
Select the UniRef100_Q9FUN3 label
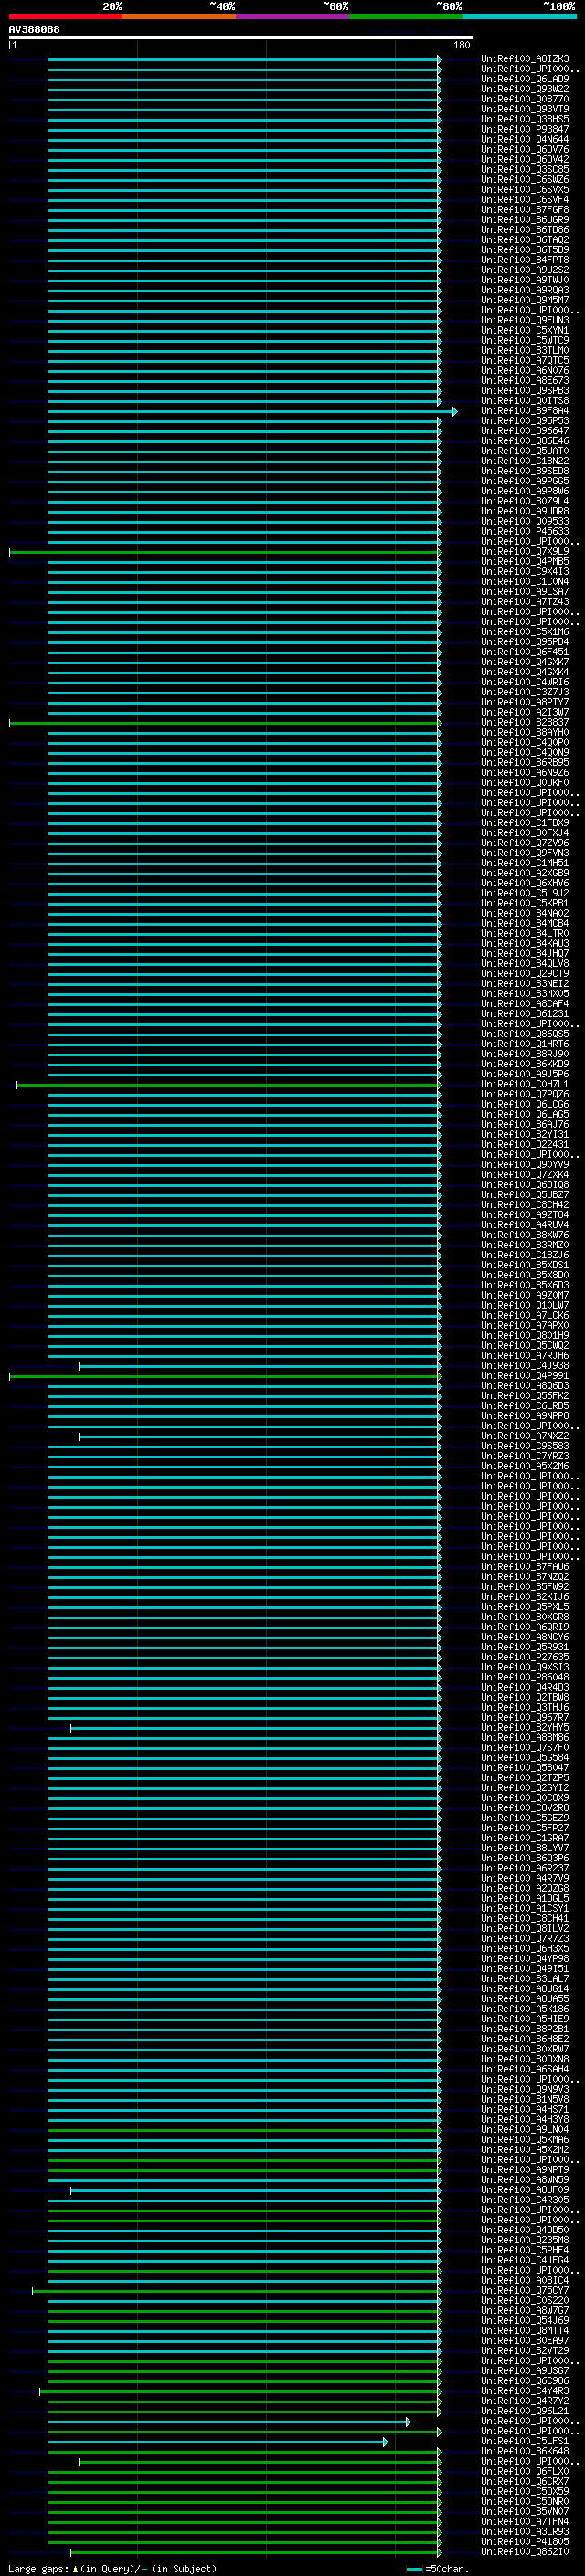point(525,320)
